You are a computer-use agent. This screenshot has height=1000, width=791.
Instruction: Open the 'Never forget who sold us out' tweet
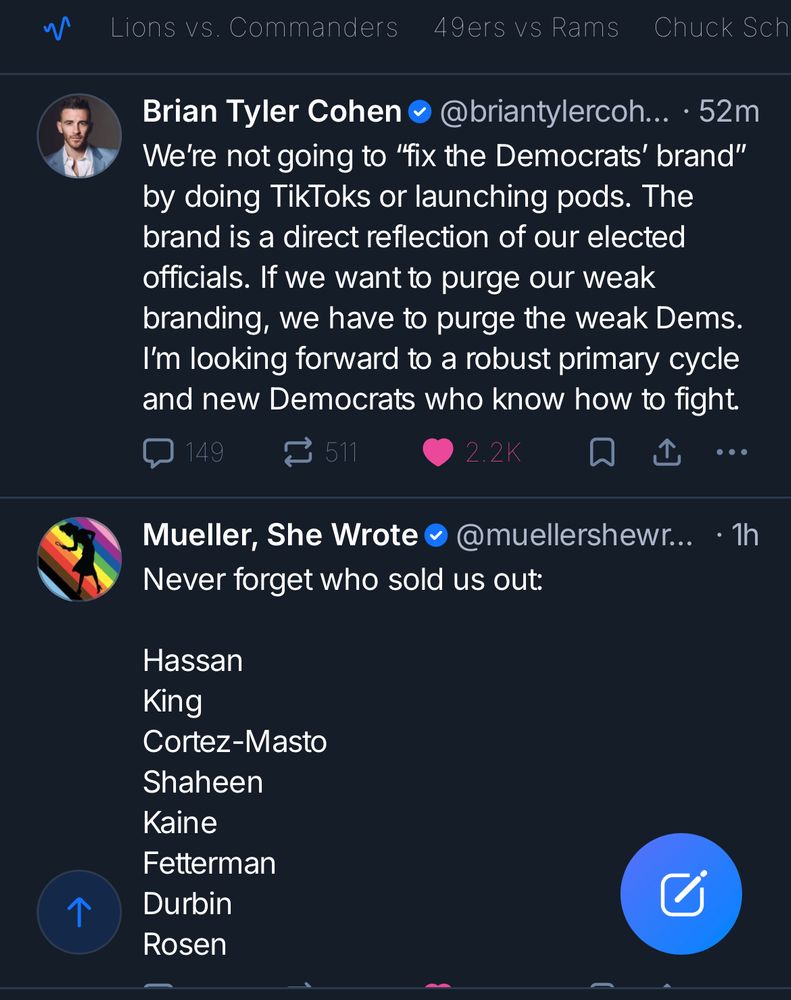pos(343,579)
